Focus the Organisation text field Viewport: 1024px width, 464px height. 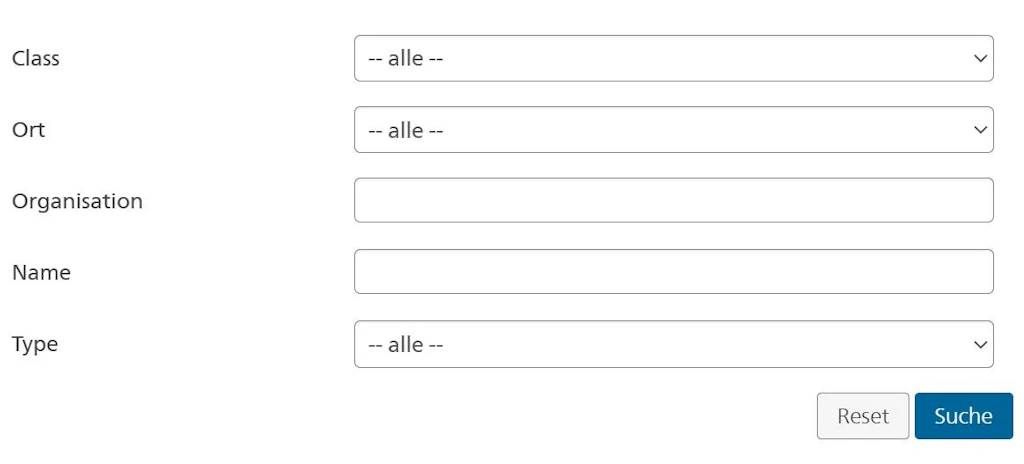tap(673, 200)
